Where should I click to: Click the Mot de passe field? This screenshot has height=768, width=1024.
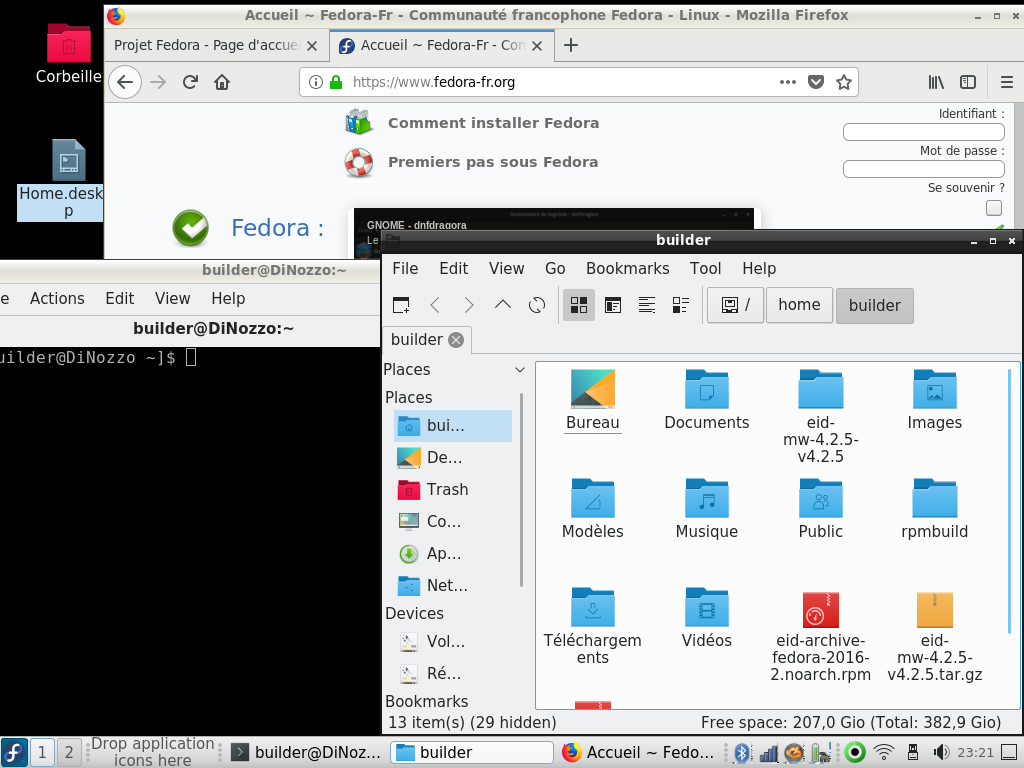[923, 169]
